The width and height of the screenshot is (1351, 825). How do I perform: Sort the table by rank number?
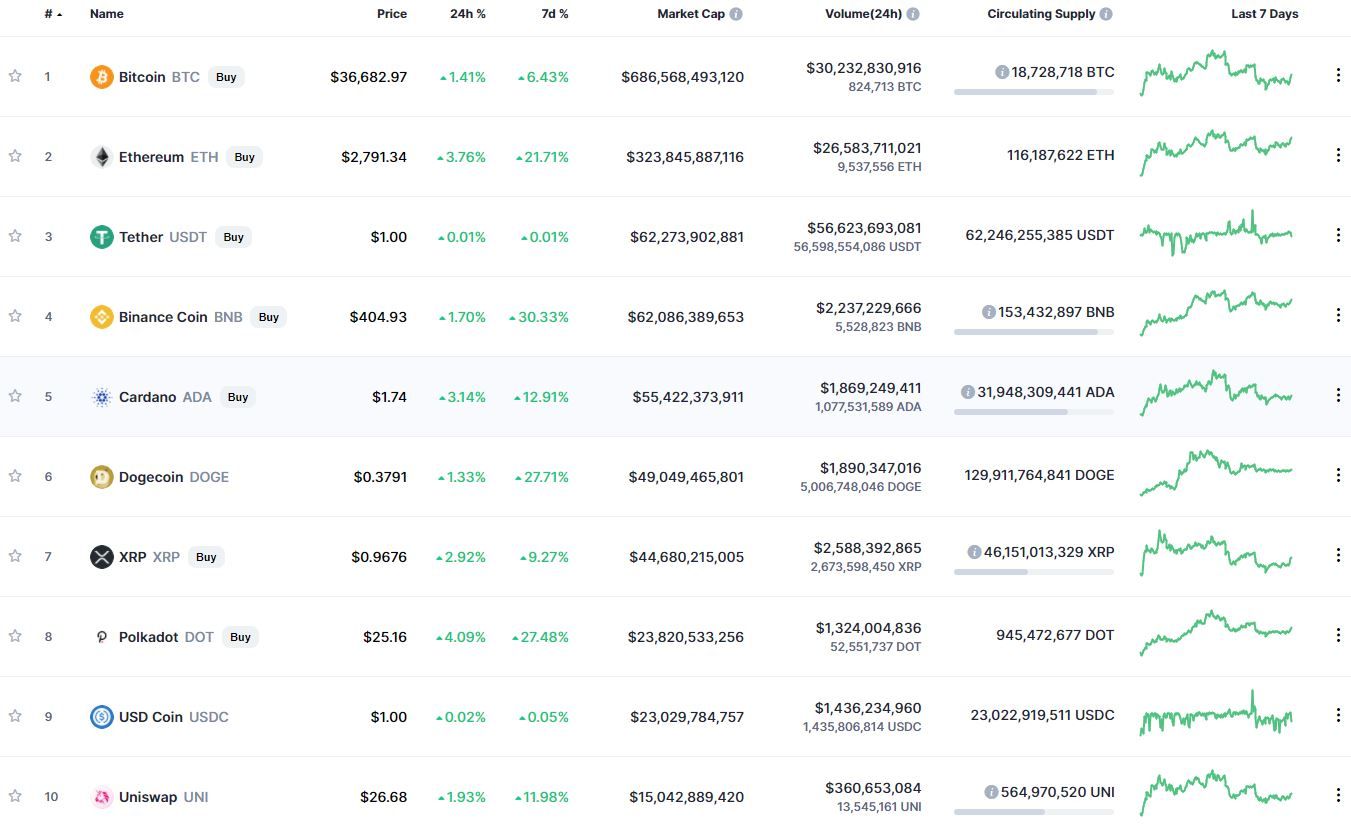53,14
